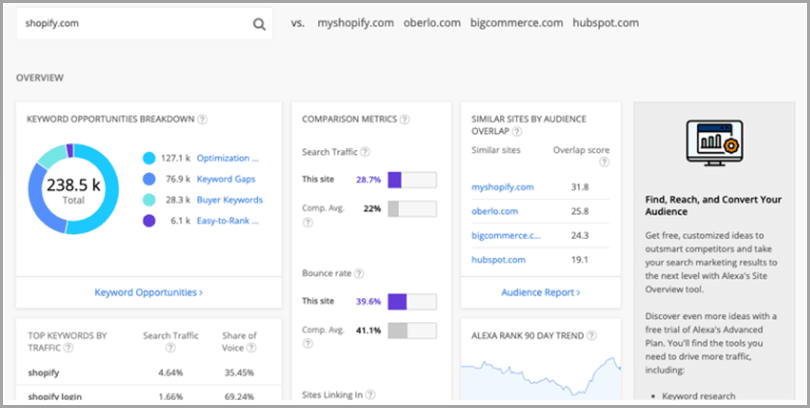The width and height of the screenshot is (810, 408).
Task: Click the 69.24% share of voice value
Action: [239, 397]
